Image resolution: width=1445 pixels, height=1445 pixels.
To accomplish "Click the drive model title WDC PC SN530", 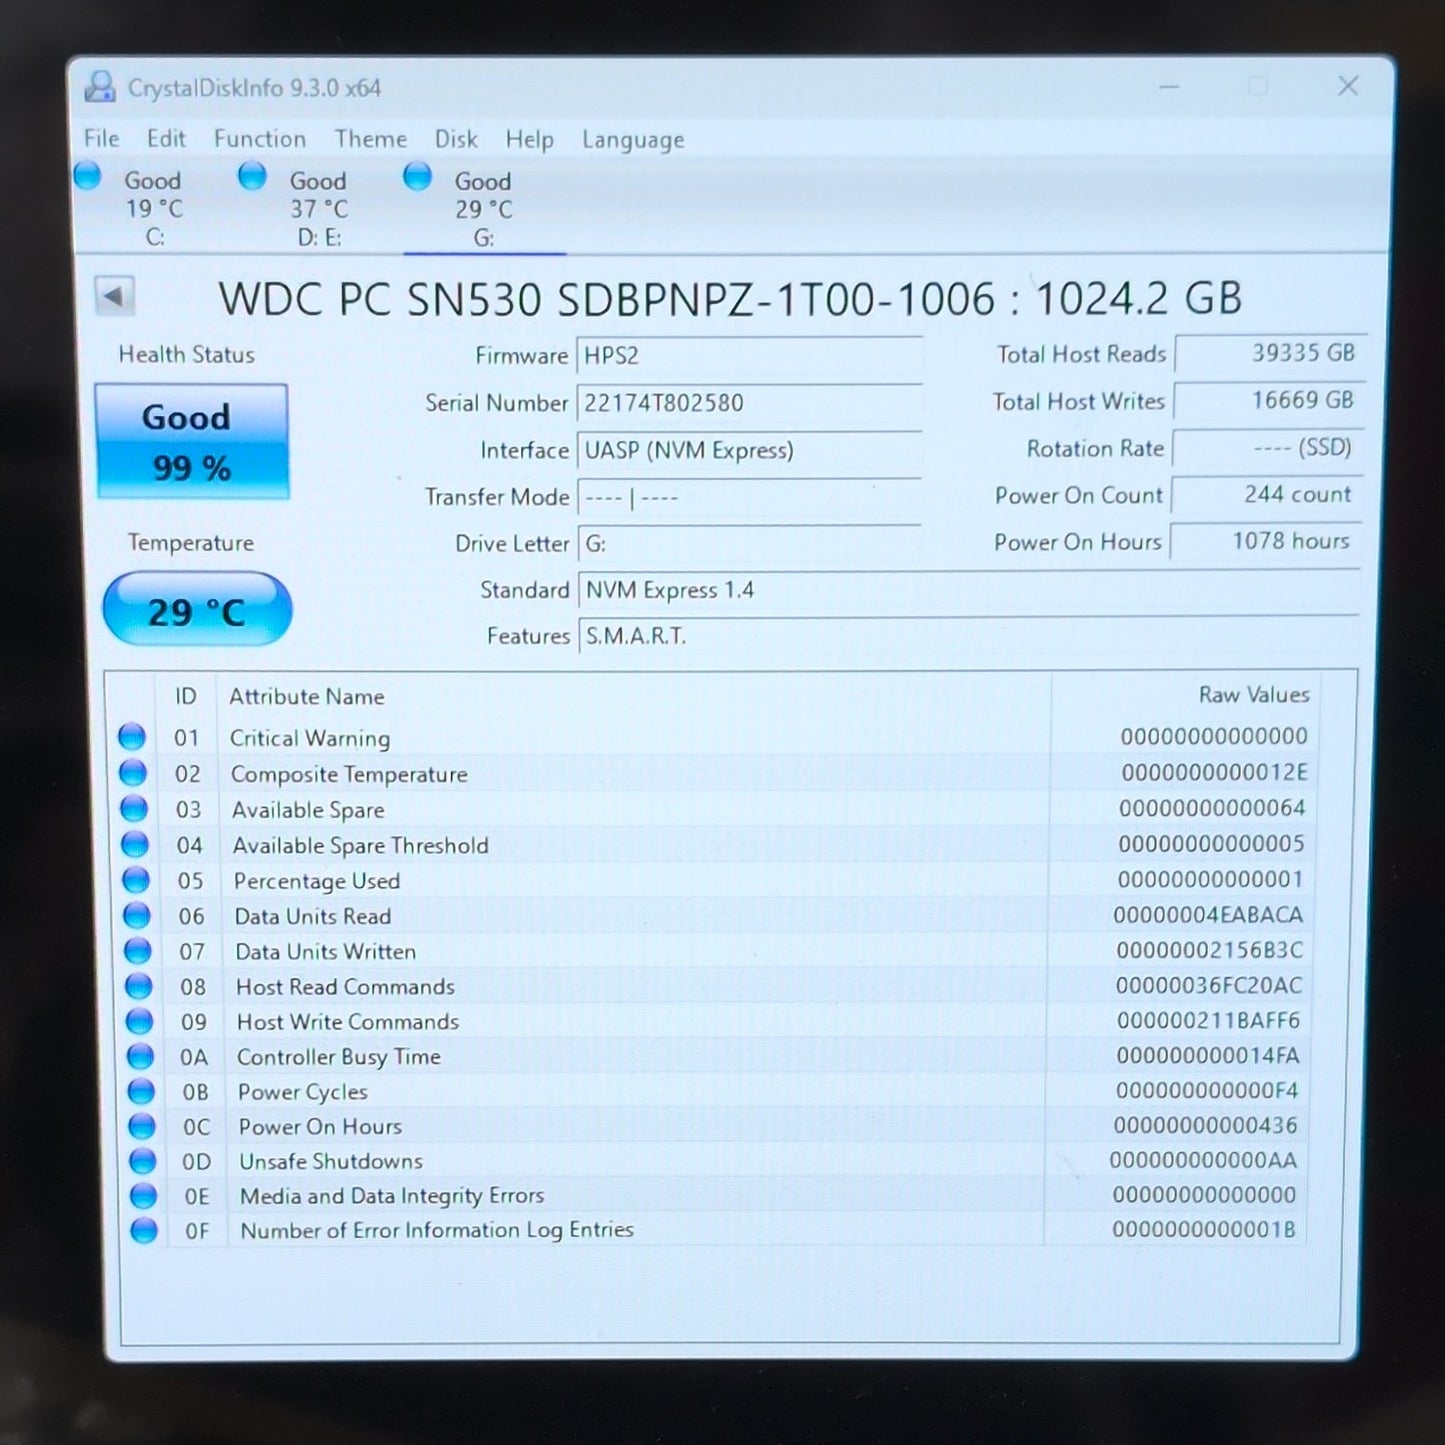I will point(730,298).
